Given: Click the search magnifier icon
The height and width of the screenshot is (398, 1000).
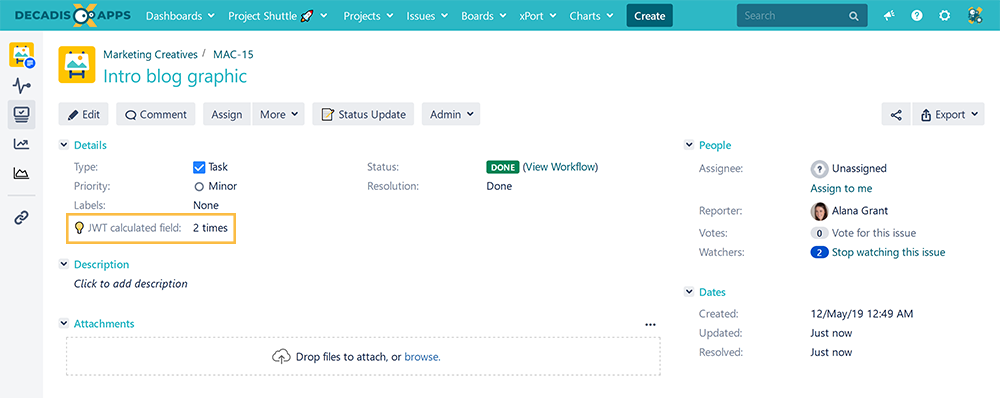Looking at the screenshot, I should [x=853, y=16].
